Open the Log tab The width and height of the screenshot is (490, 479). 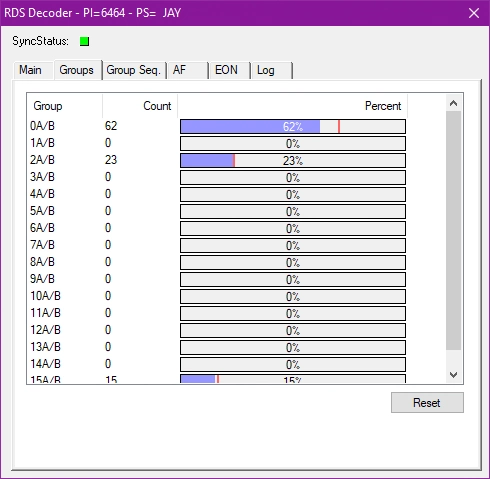272,70
